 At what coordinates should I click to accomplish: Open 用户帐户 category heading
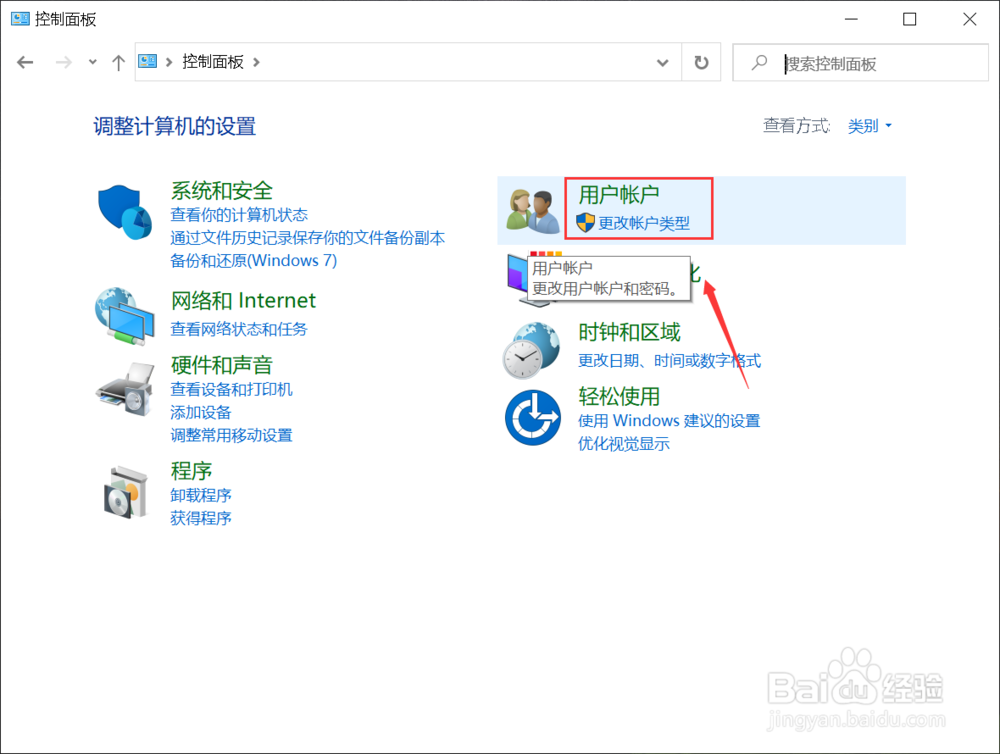619,195
